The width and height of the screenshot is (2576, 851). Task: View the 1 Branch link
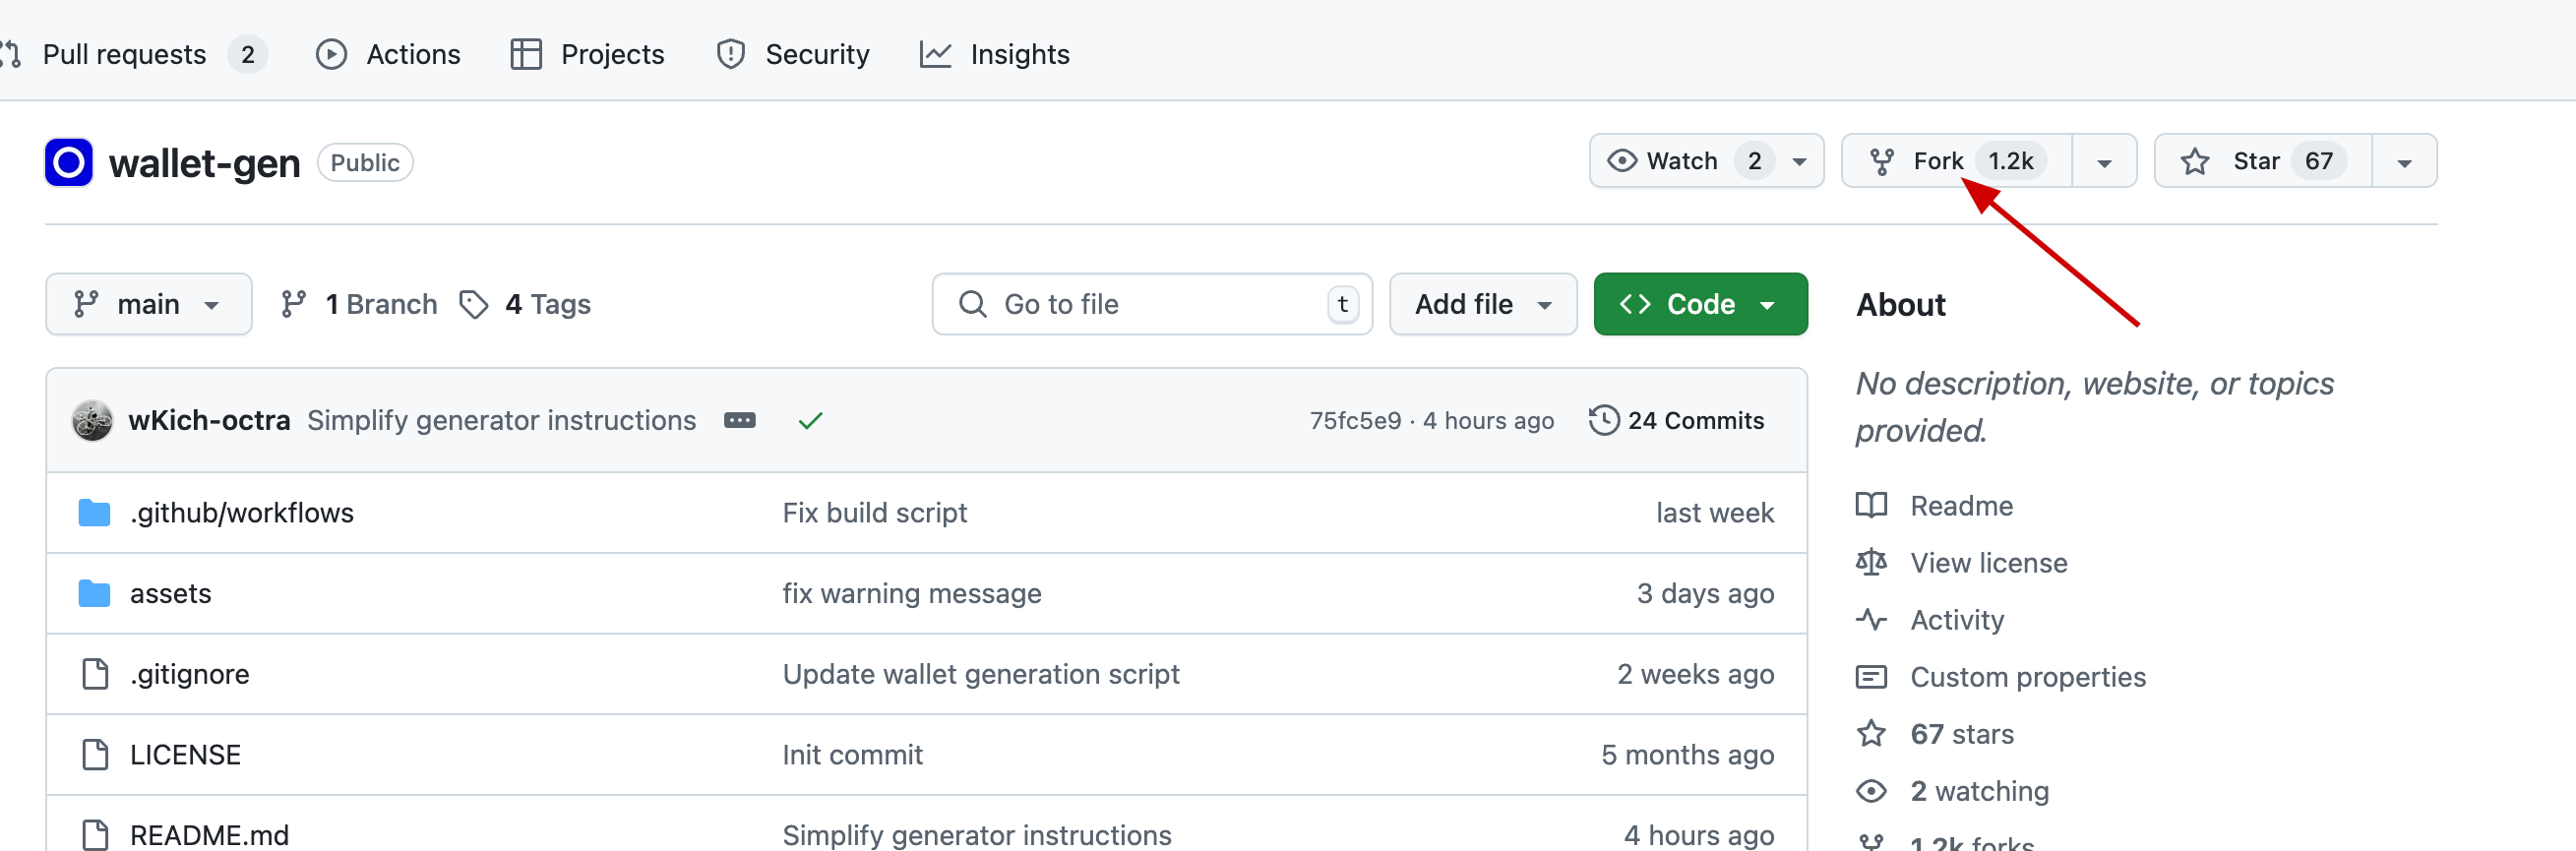[x=358, y=304]
